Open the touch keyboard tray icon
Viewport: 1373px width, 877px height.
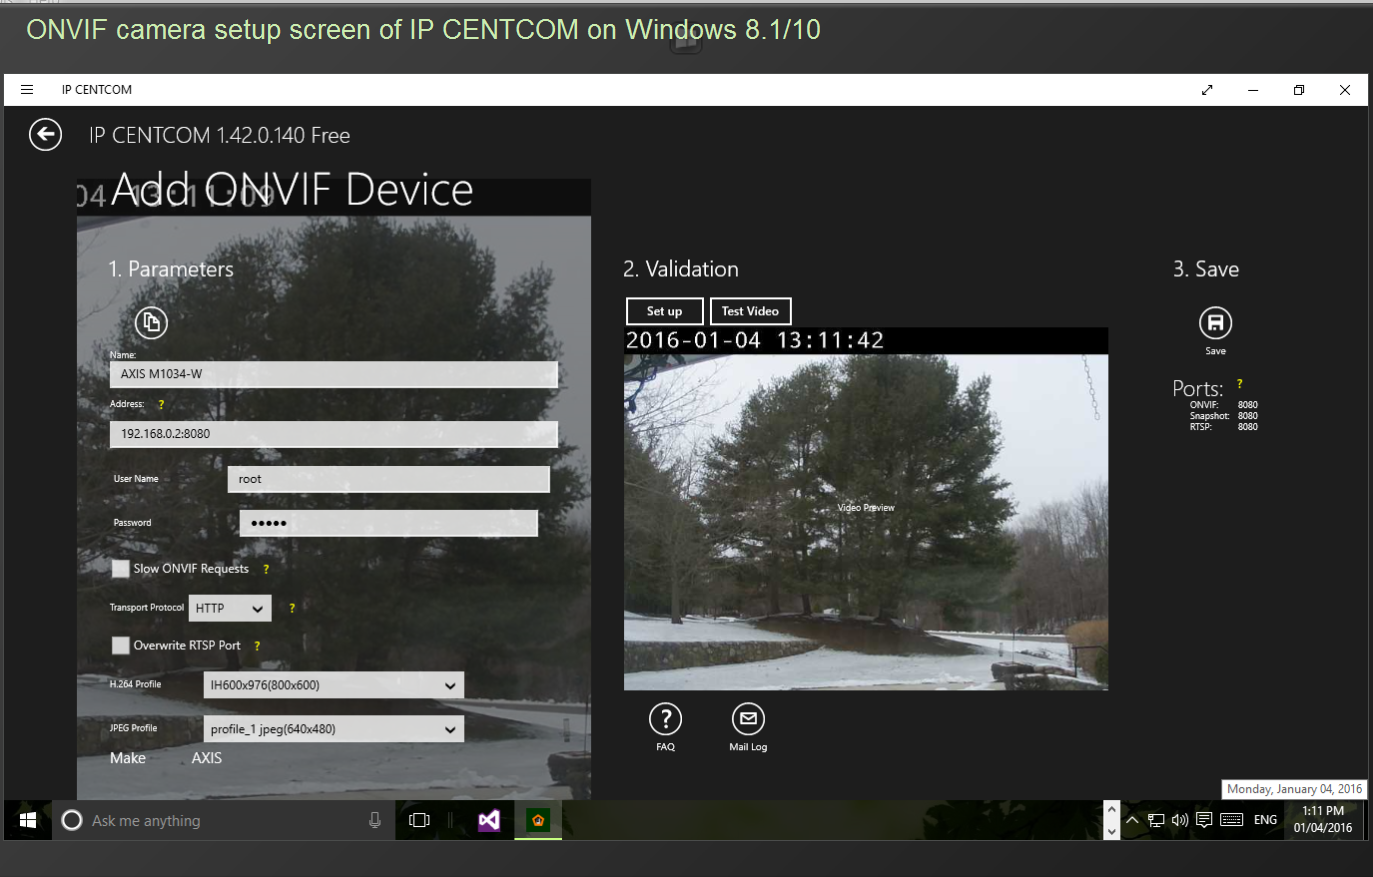coord(1232,820)
